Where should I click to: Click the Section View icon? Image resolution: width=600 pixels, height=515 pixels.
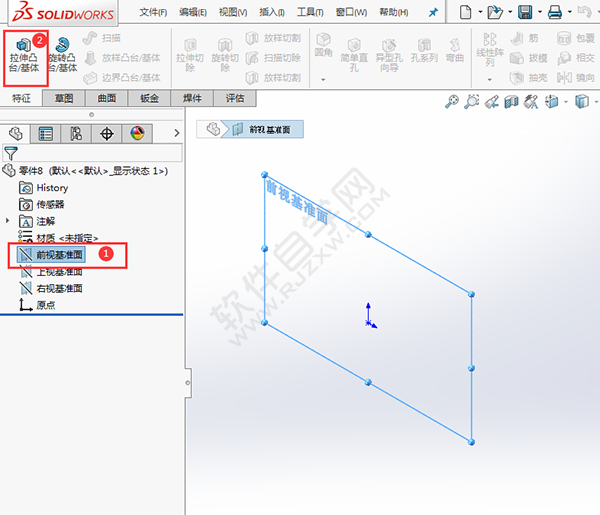coord(512,102)
